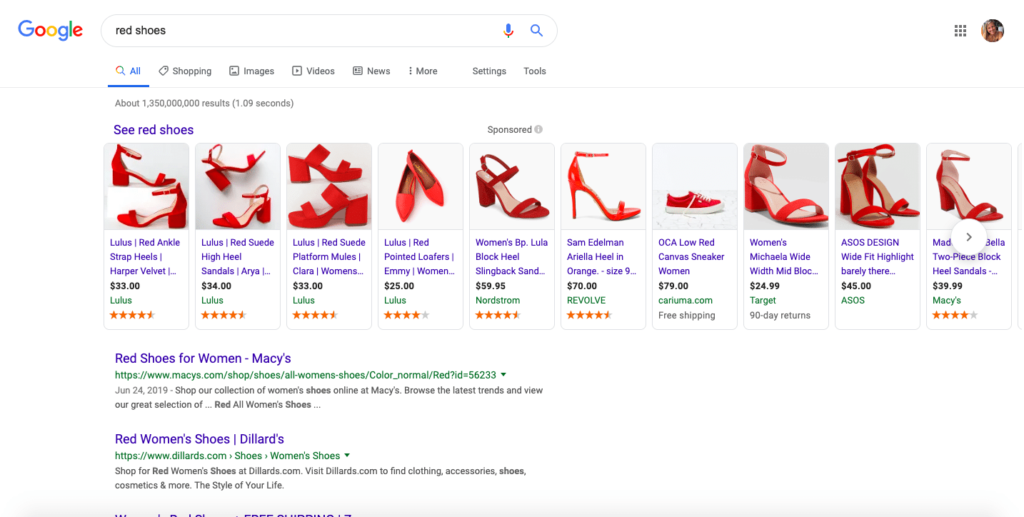Click the Sponsored info icon
1024x517 pixels.
tap(538, 130)
